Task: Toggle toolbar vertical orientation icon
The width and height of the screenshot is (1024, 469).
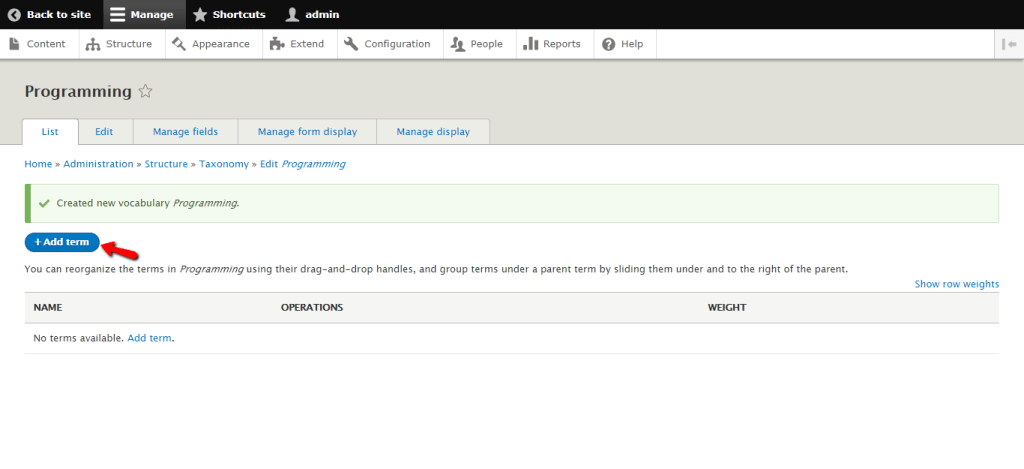Action: click(x=1009, y=44)
